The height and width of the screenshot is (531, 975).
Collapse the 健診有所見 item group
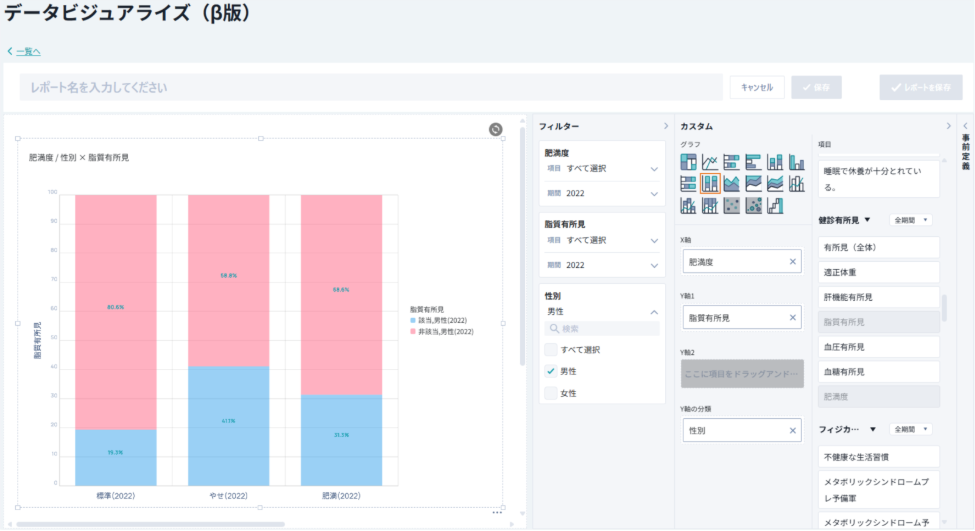[x=867, y=220]
